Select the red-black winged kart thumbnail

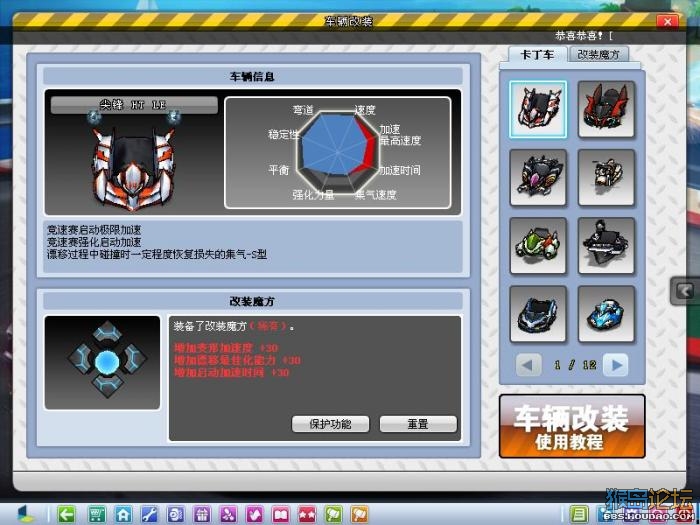(x=606, y=109)
